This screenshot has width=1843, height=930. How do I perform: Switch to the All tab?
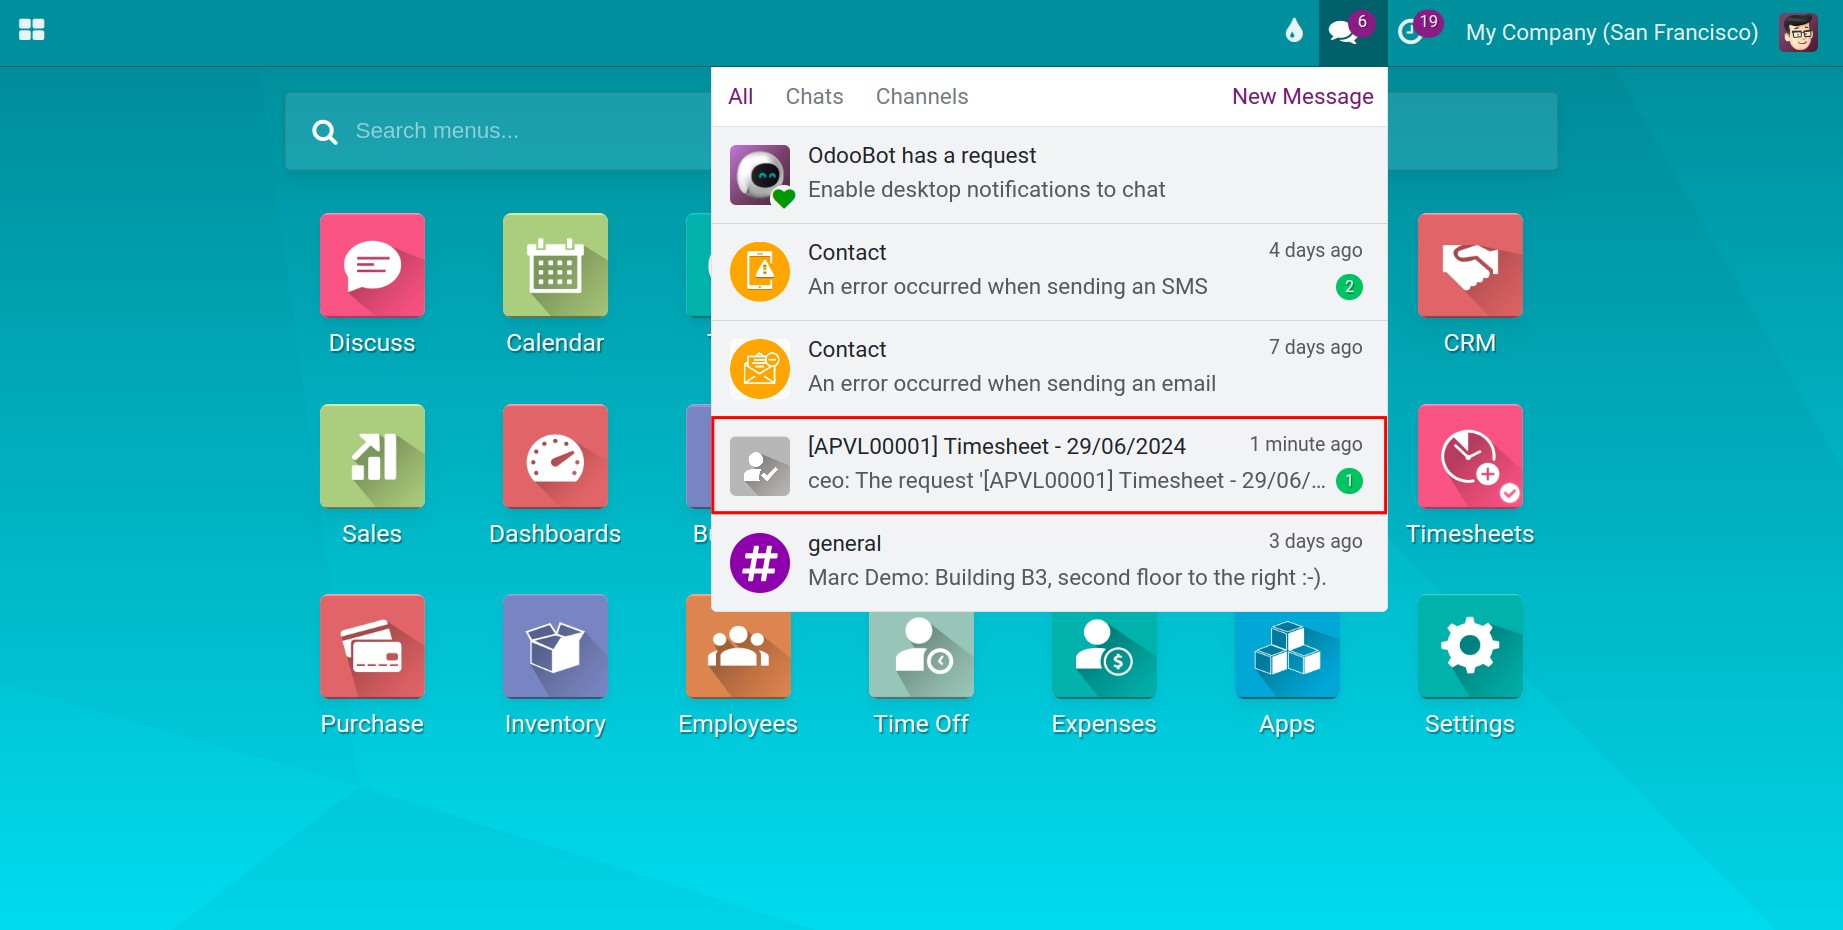click(740, 96)
